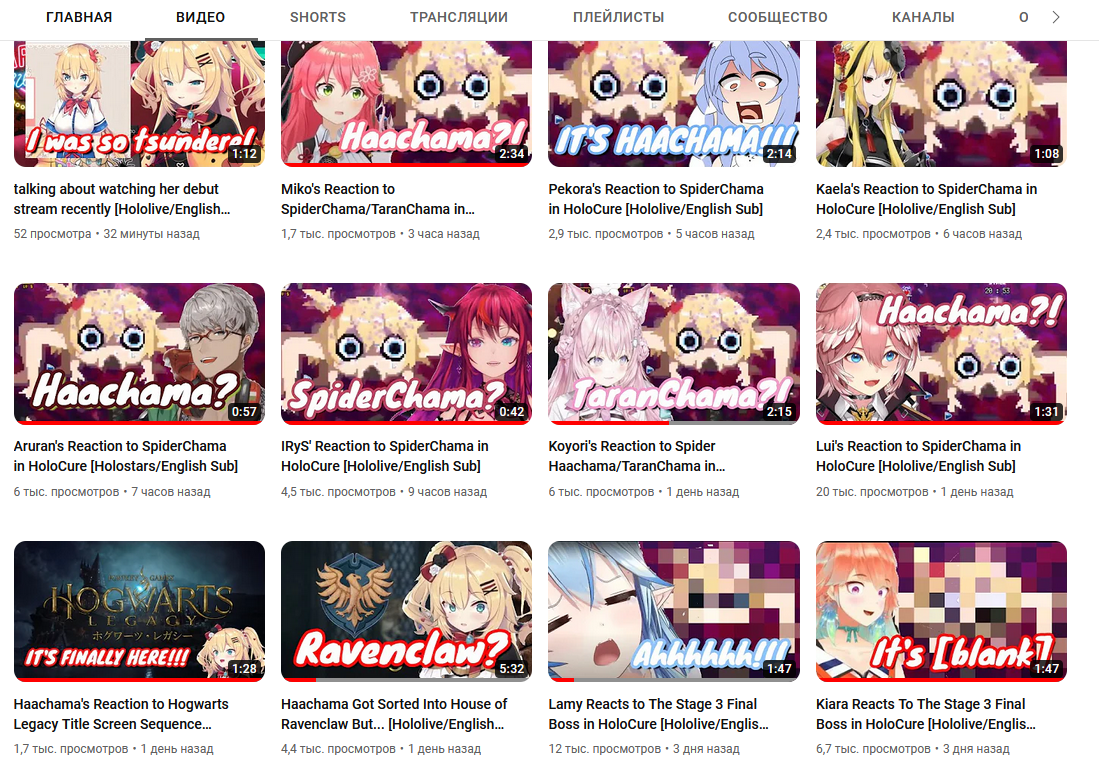Open Kiara's It's [blank] thumbnail

(x=941, y=611)
